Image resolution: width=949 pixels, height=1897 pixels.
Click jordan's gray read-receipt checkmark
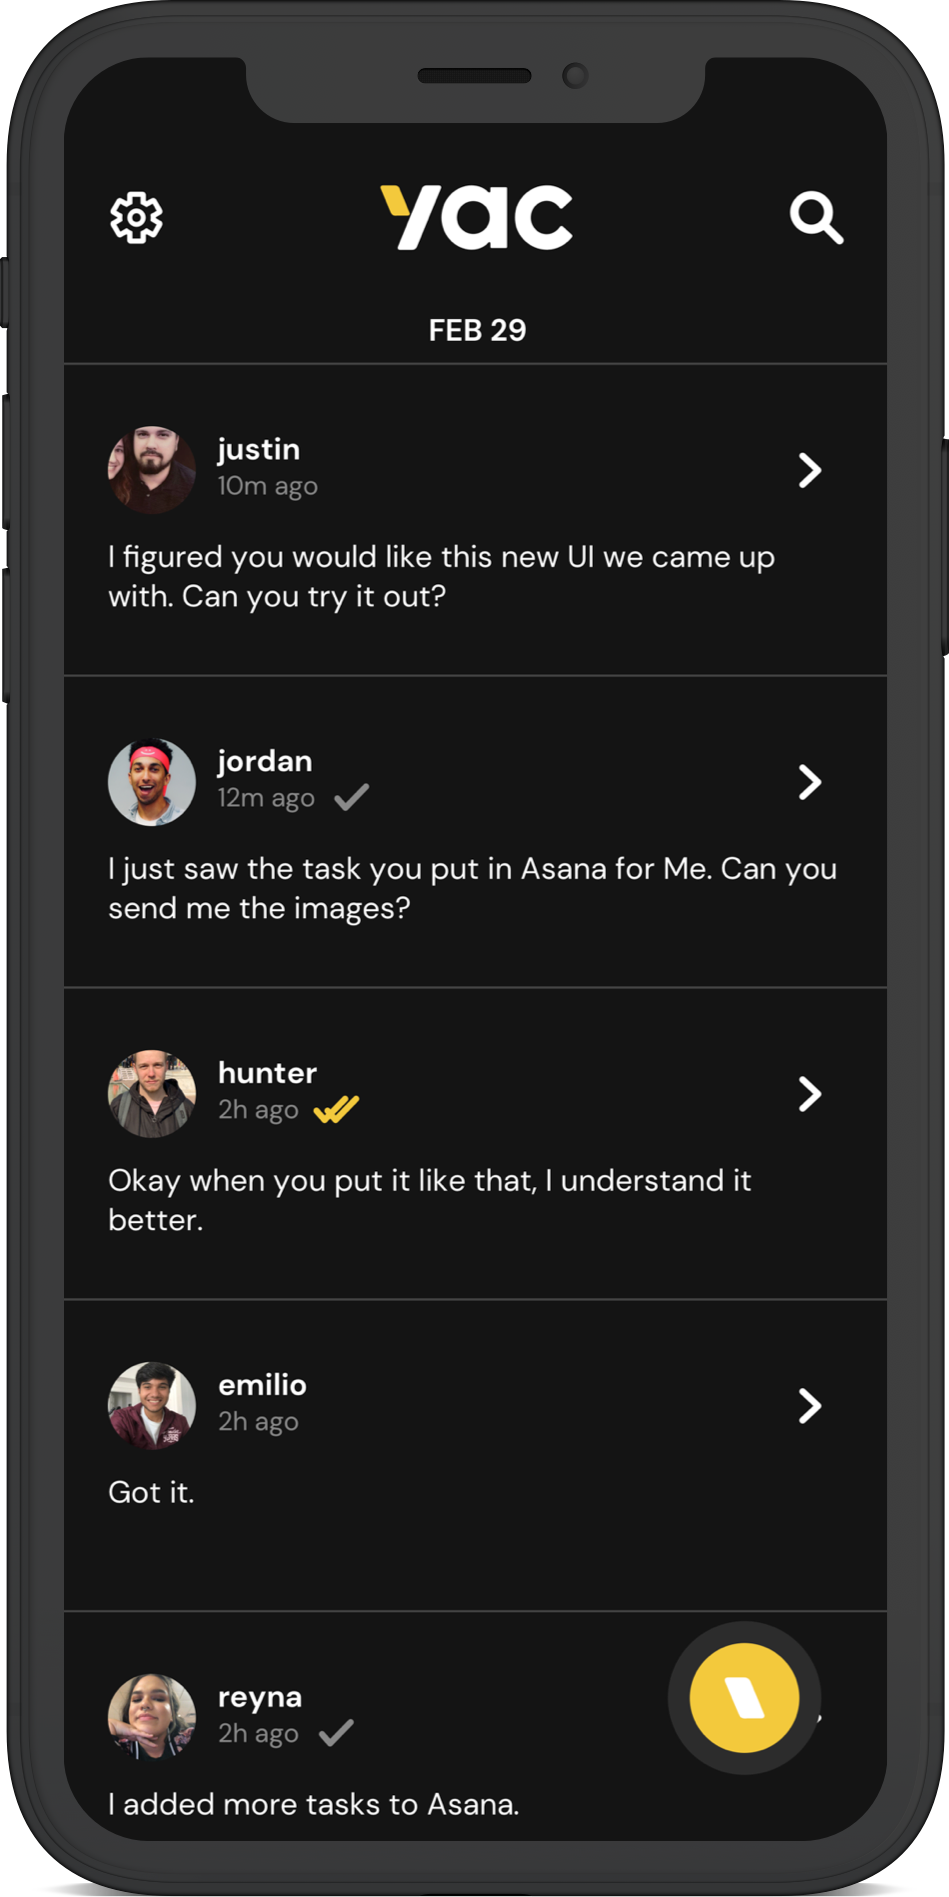click(351, 797)
